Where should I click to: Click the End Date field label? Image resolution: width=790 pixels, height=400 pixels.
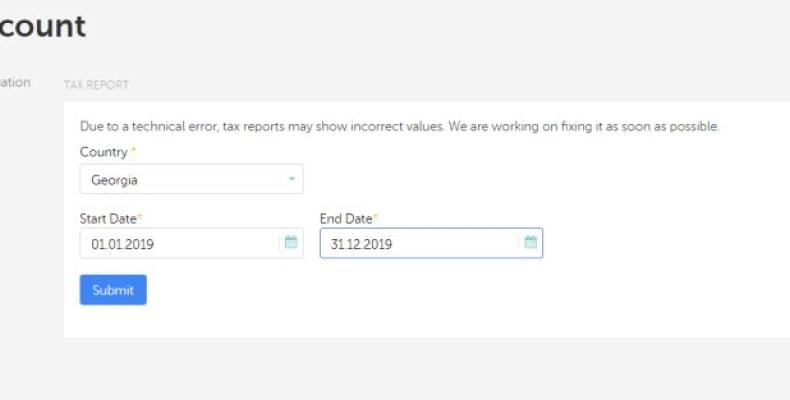(x=345, y=218)
